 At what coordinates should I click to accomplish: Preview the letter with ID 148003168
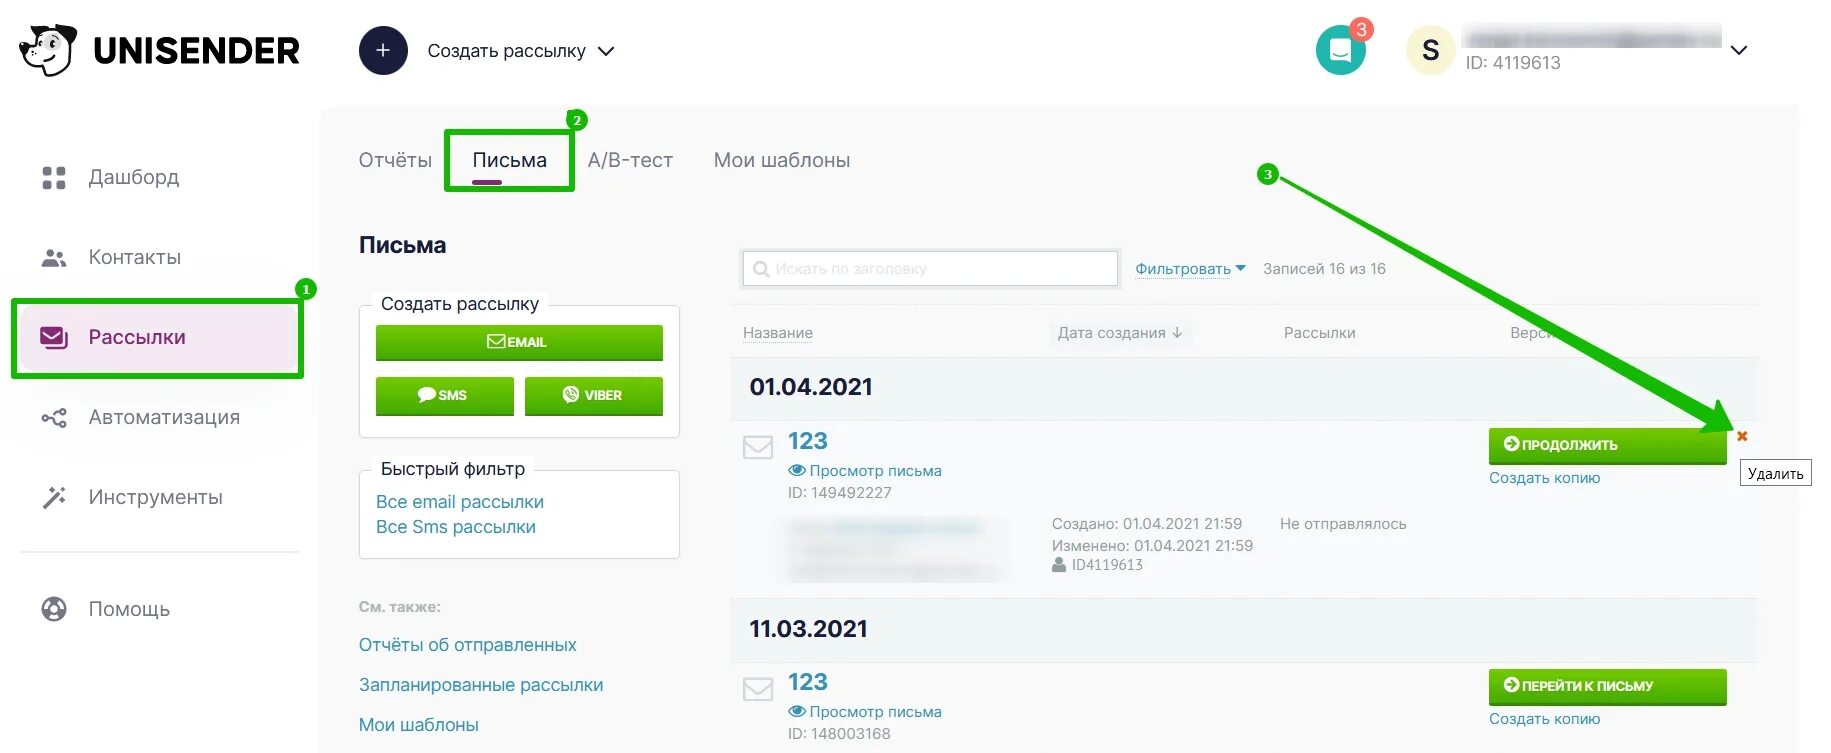[865, 712]
